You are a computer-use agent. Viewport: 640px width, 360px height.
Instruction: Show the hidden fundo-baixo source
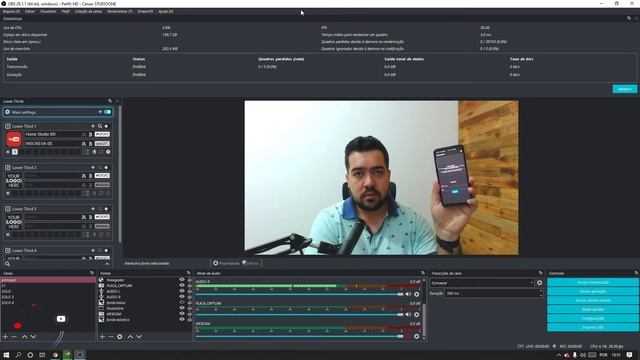point(182,303)
